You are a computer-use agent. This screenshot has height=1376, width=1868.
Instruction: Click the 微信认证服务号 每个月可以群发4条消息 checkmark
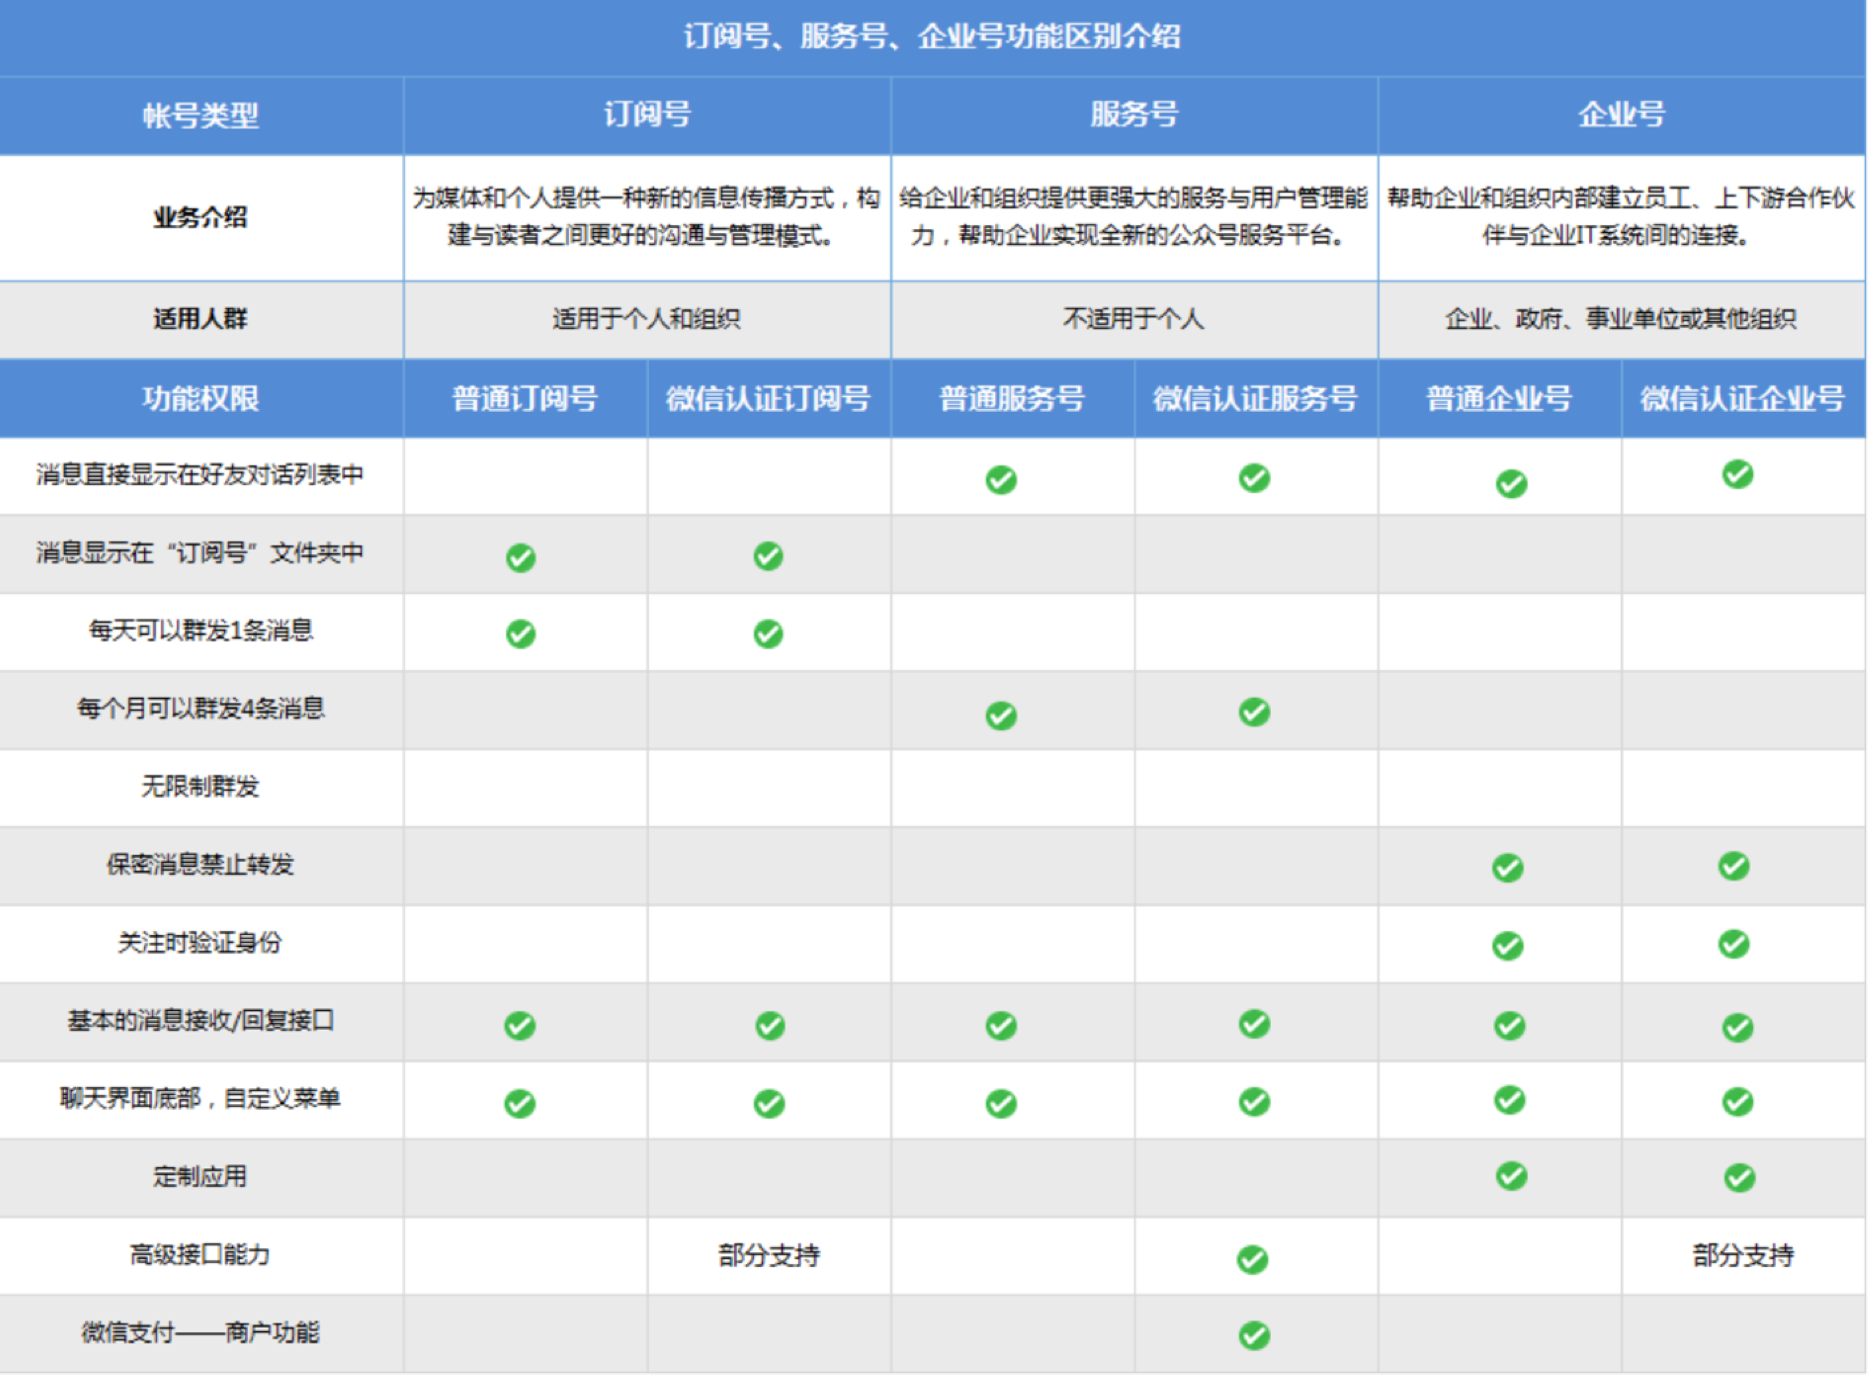pyautogui.click(x=1254, y=711)
